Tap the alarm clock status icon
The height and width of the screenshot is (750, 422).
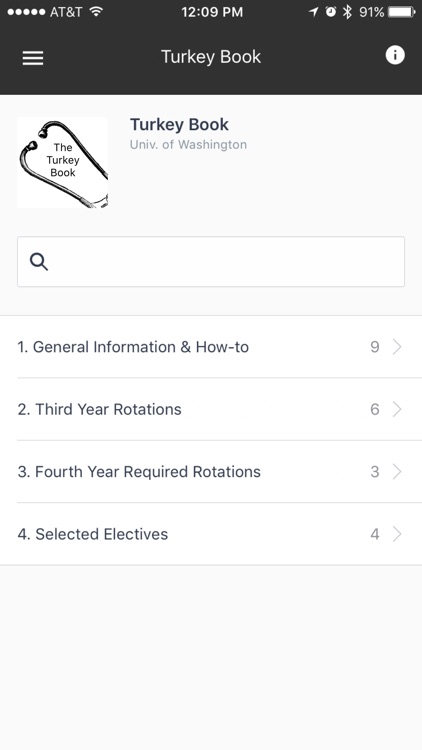coord(331,12)
